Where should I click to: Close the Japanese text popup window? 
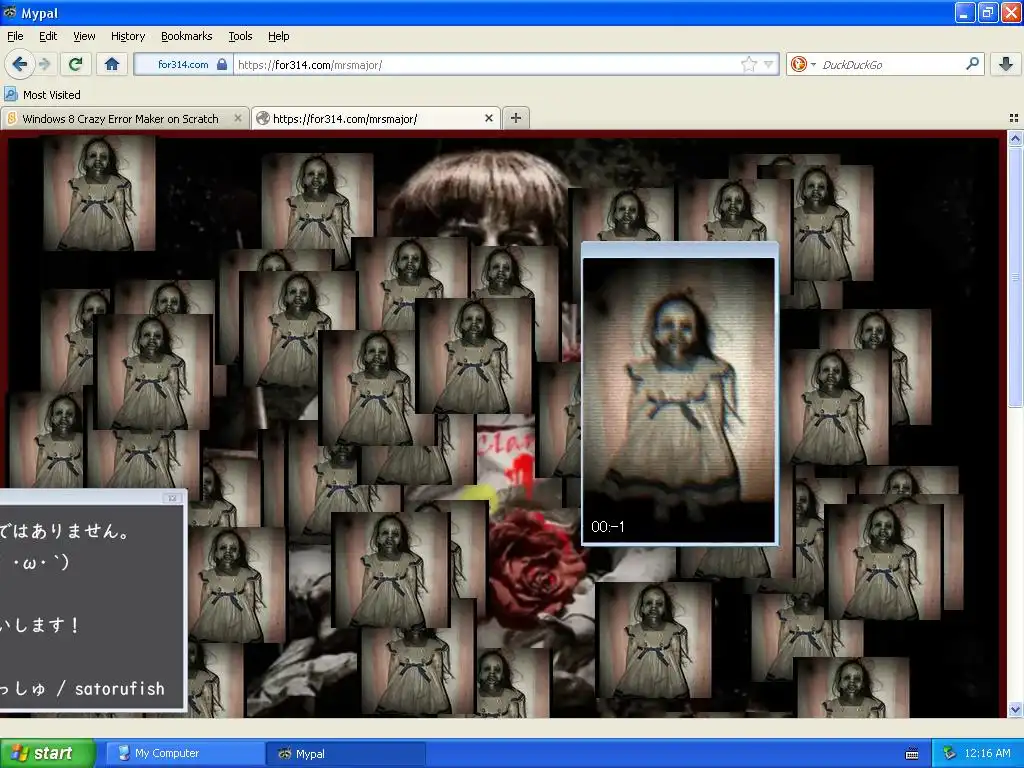point(172,498)
